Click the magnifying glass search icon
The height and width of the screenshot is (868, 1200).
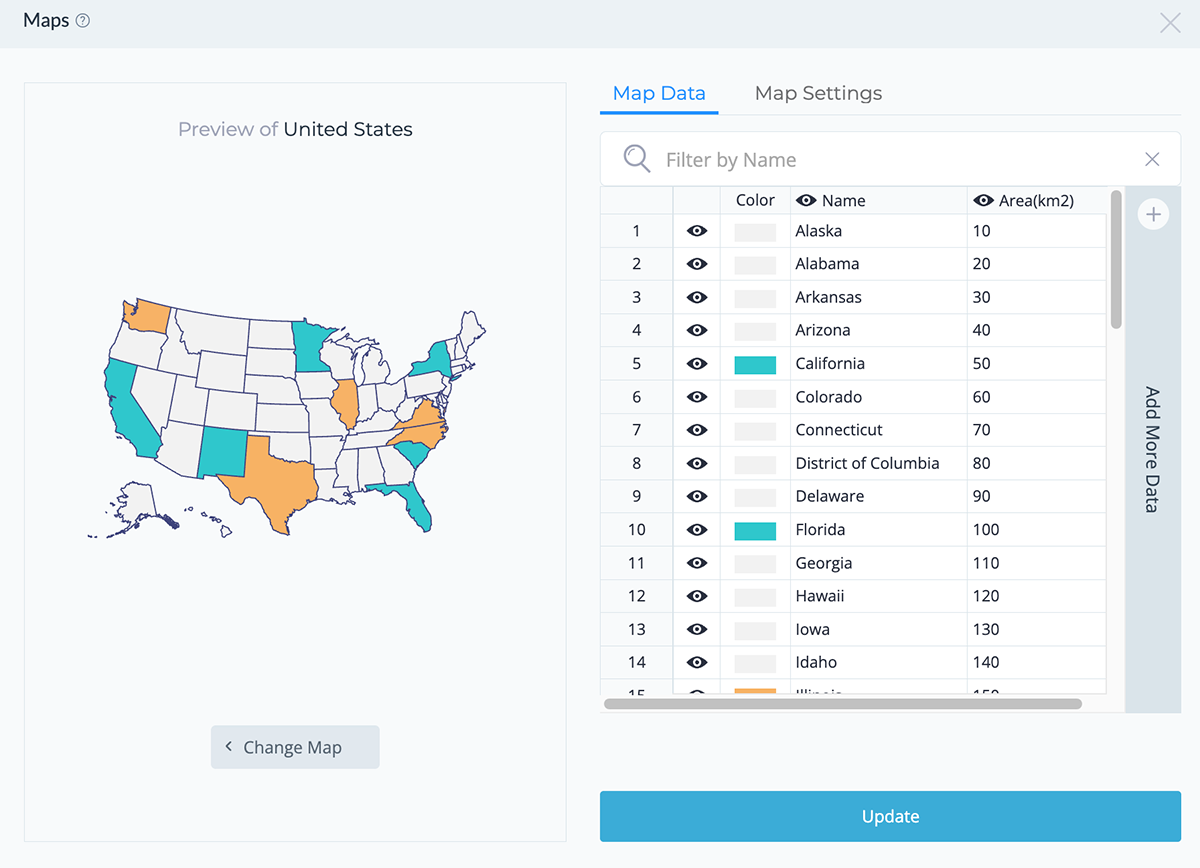click(637, 159)
